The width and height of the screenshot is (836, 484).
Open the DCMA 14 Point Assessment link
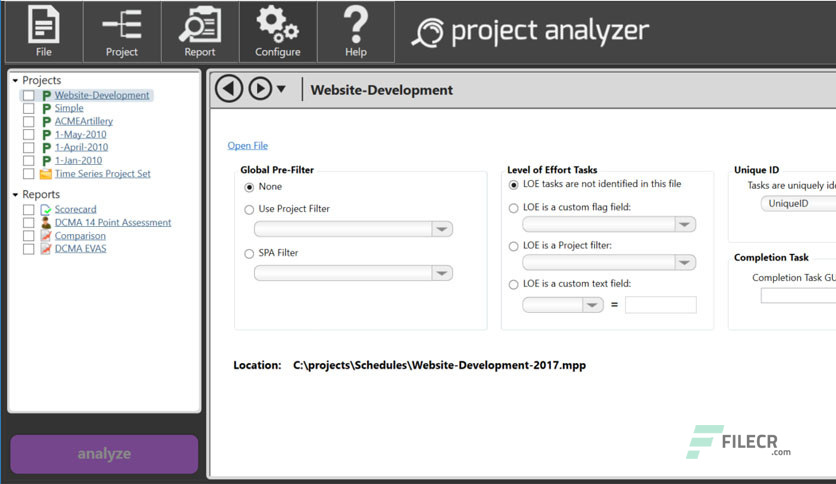113,222
